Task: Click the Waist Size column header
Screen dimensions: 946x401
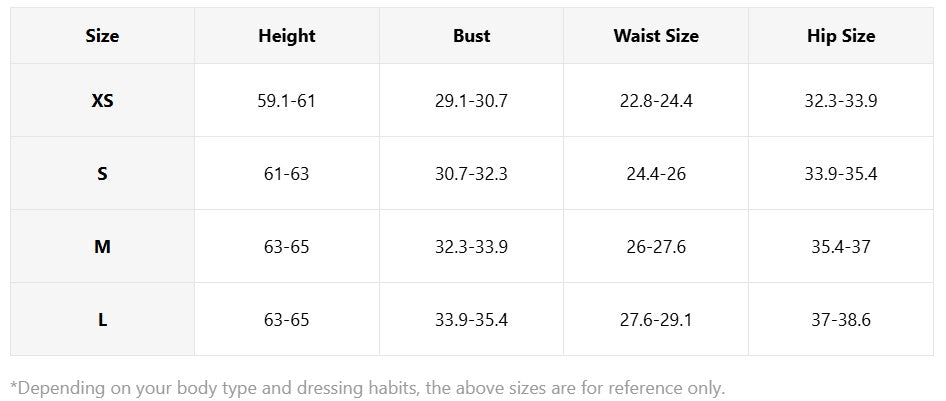Action: click(x=656, y=36)
